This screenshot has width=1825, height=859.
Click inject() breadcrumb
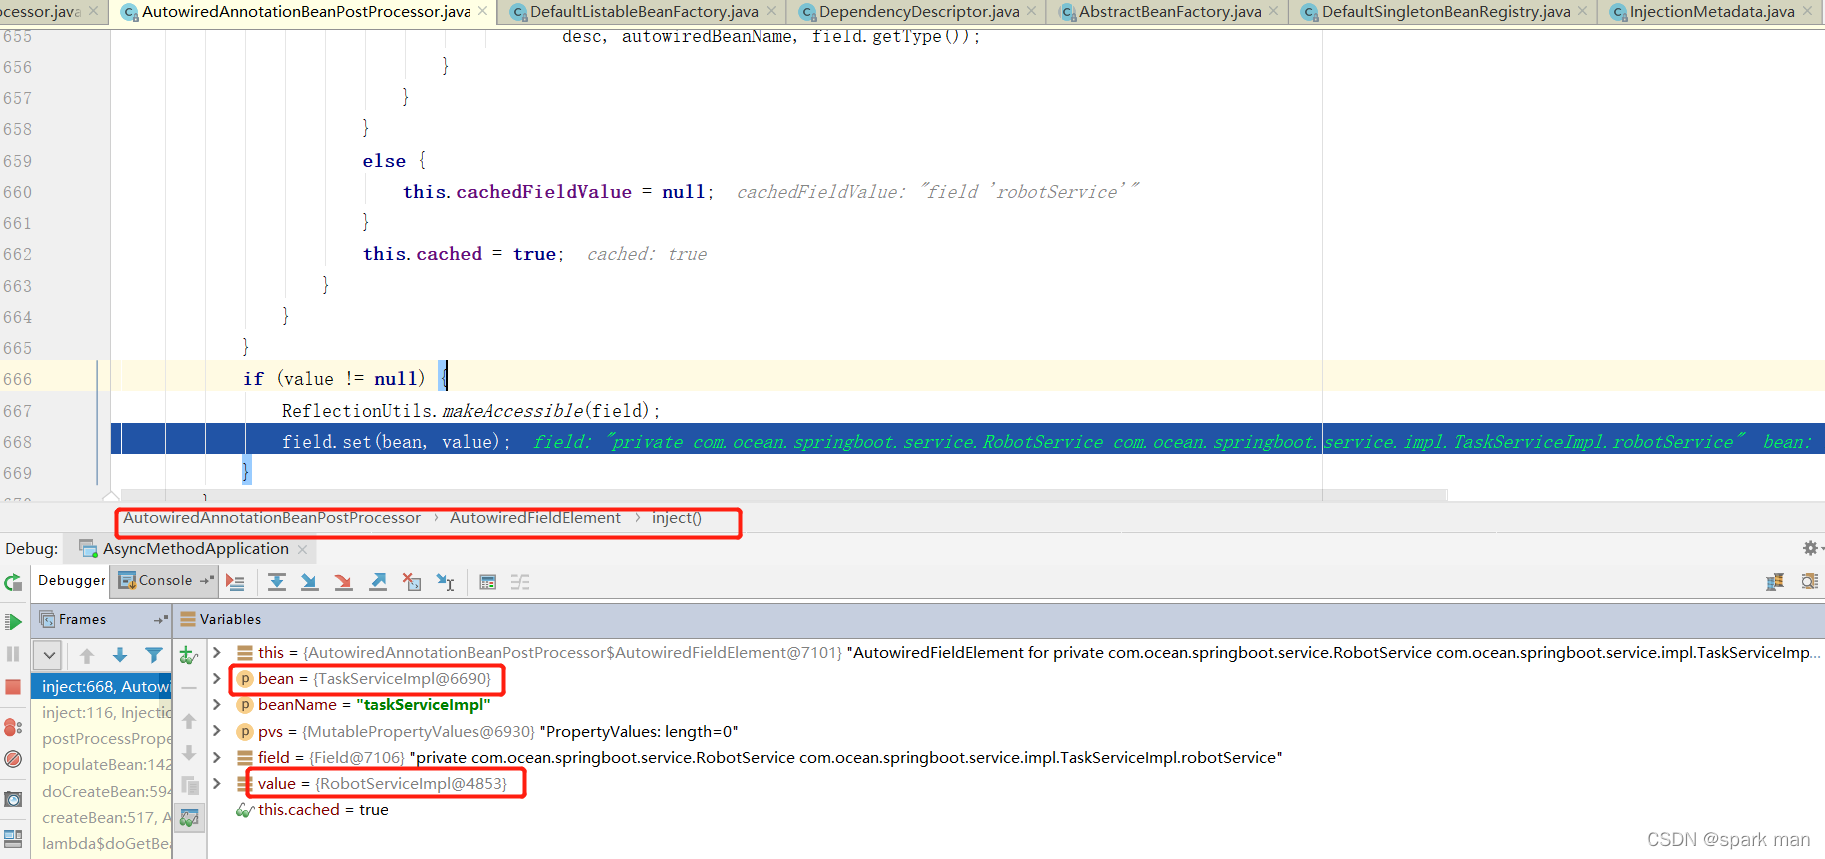(x=677, y=518)
